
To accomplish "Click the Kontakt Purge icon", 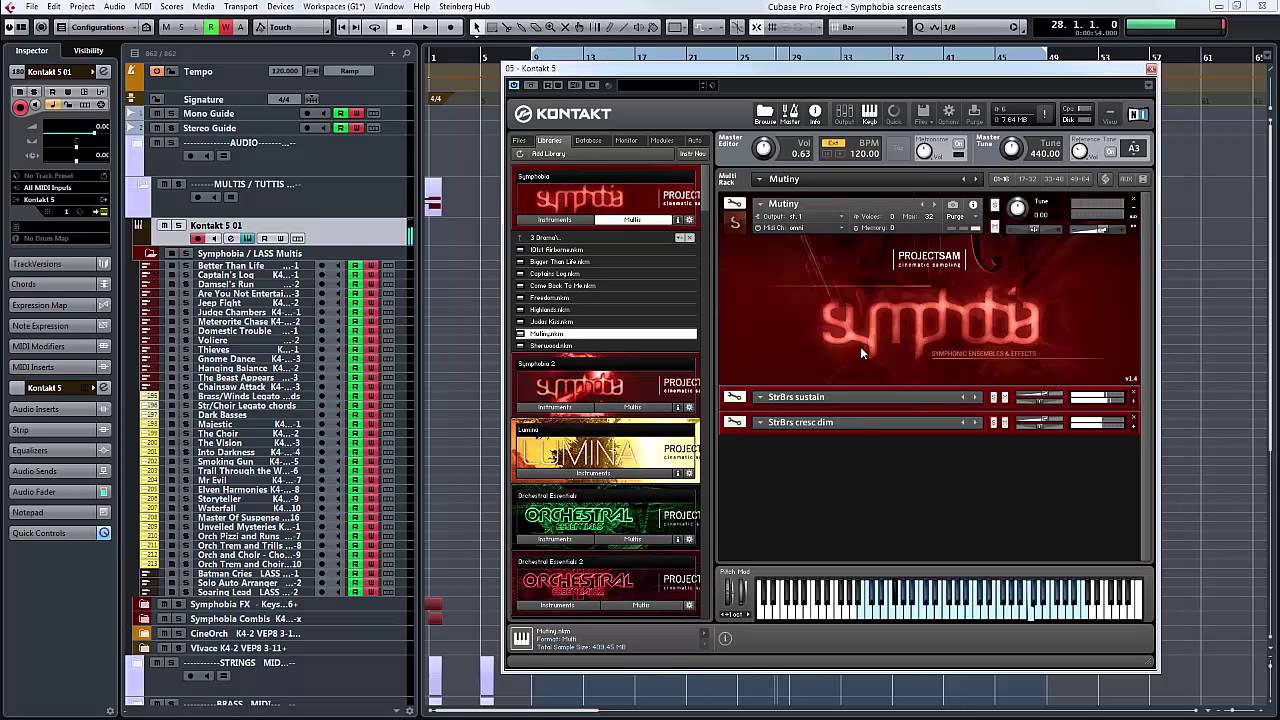I will (x=974, y=114).
